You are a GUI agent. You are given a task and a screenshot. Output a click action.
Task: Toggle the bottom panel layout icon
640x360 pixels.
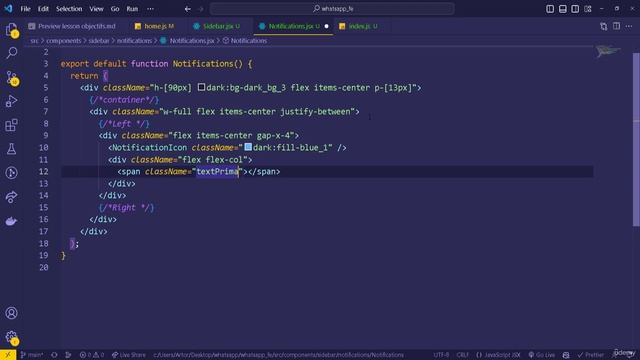pyautogui.click(x=562, y=9)
